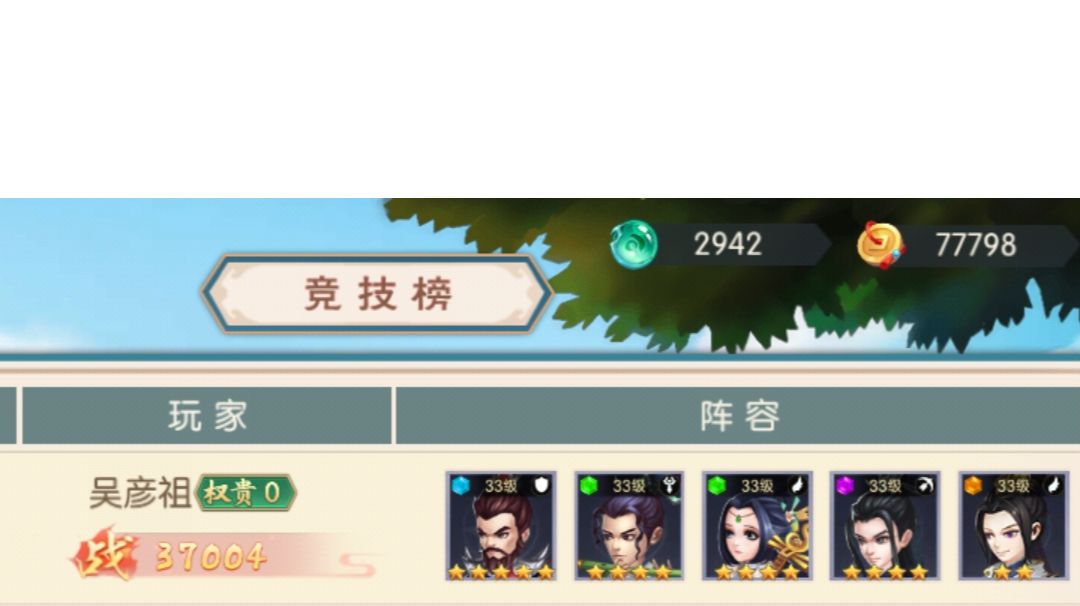Click the 37004 combat power value
Viewport: 1080px width, 606px height.
[211, 556]
